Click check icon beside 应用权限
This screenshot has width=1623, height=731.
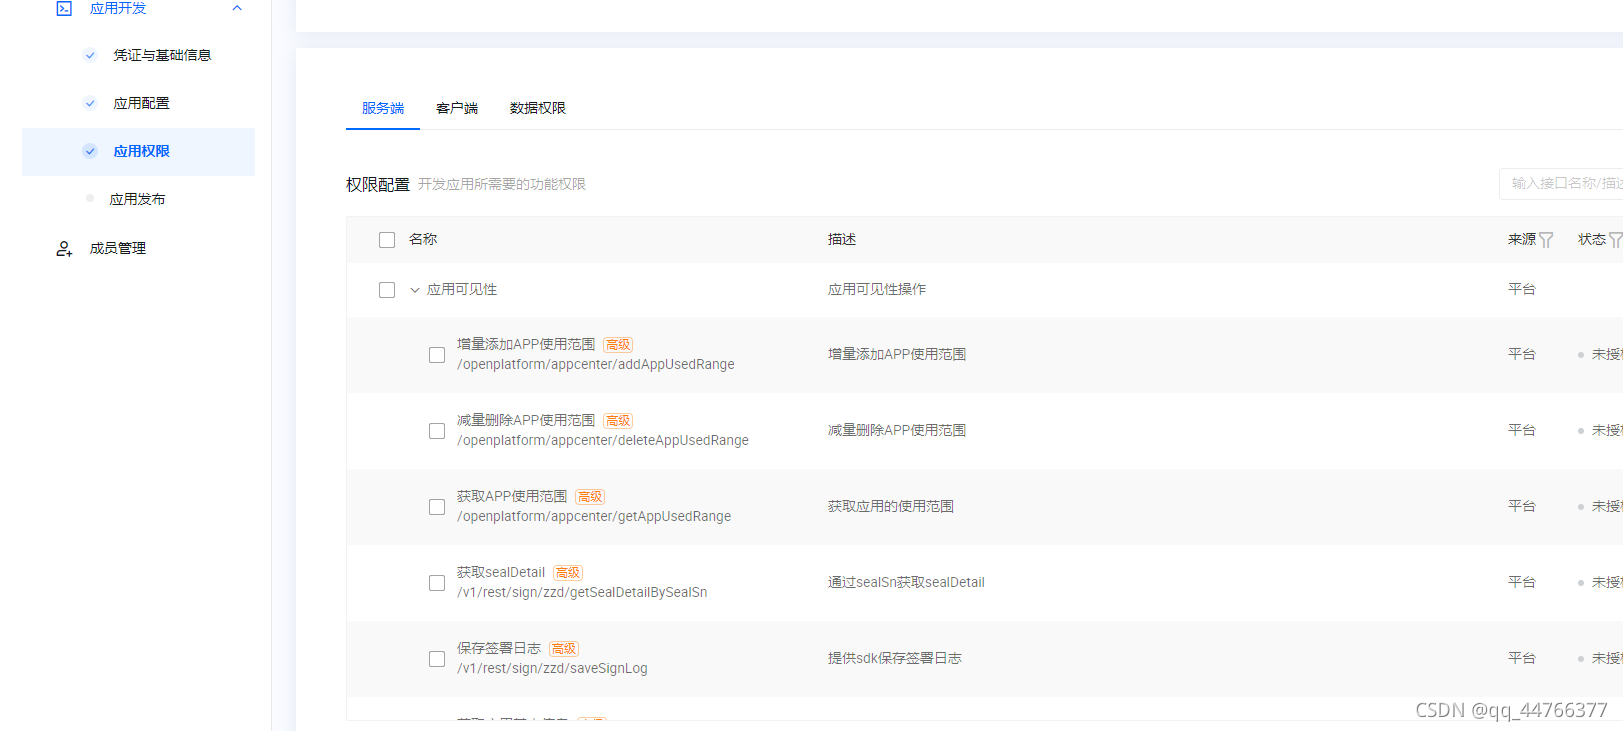click(x=90, y=151)
